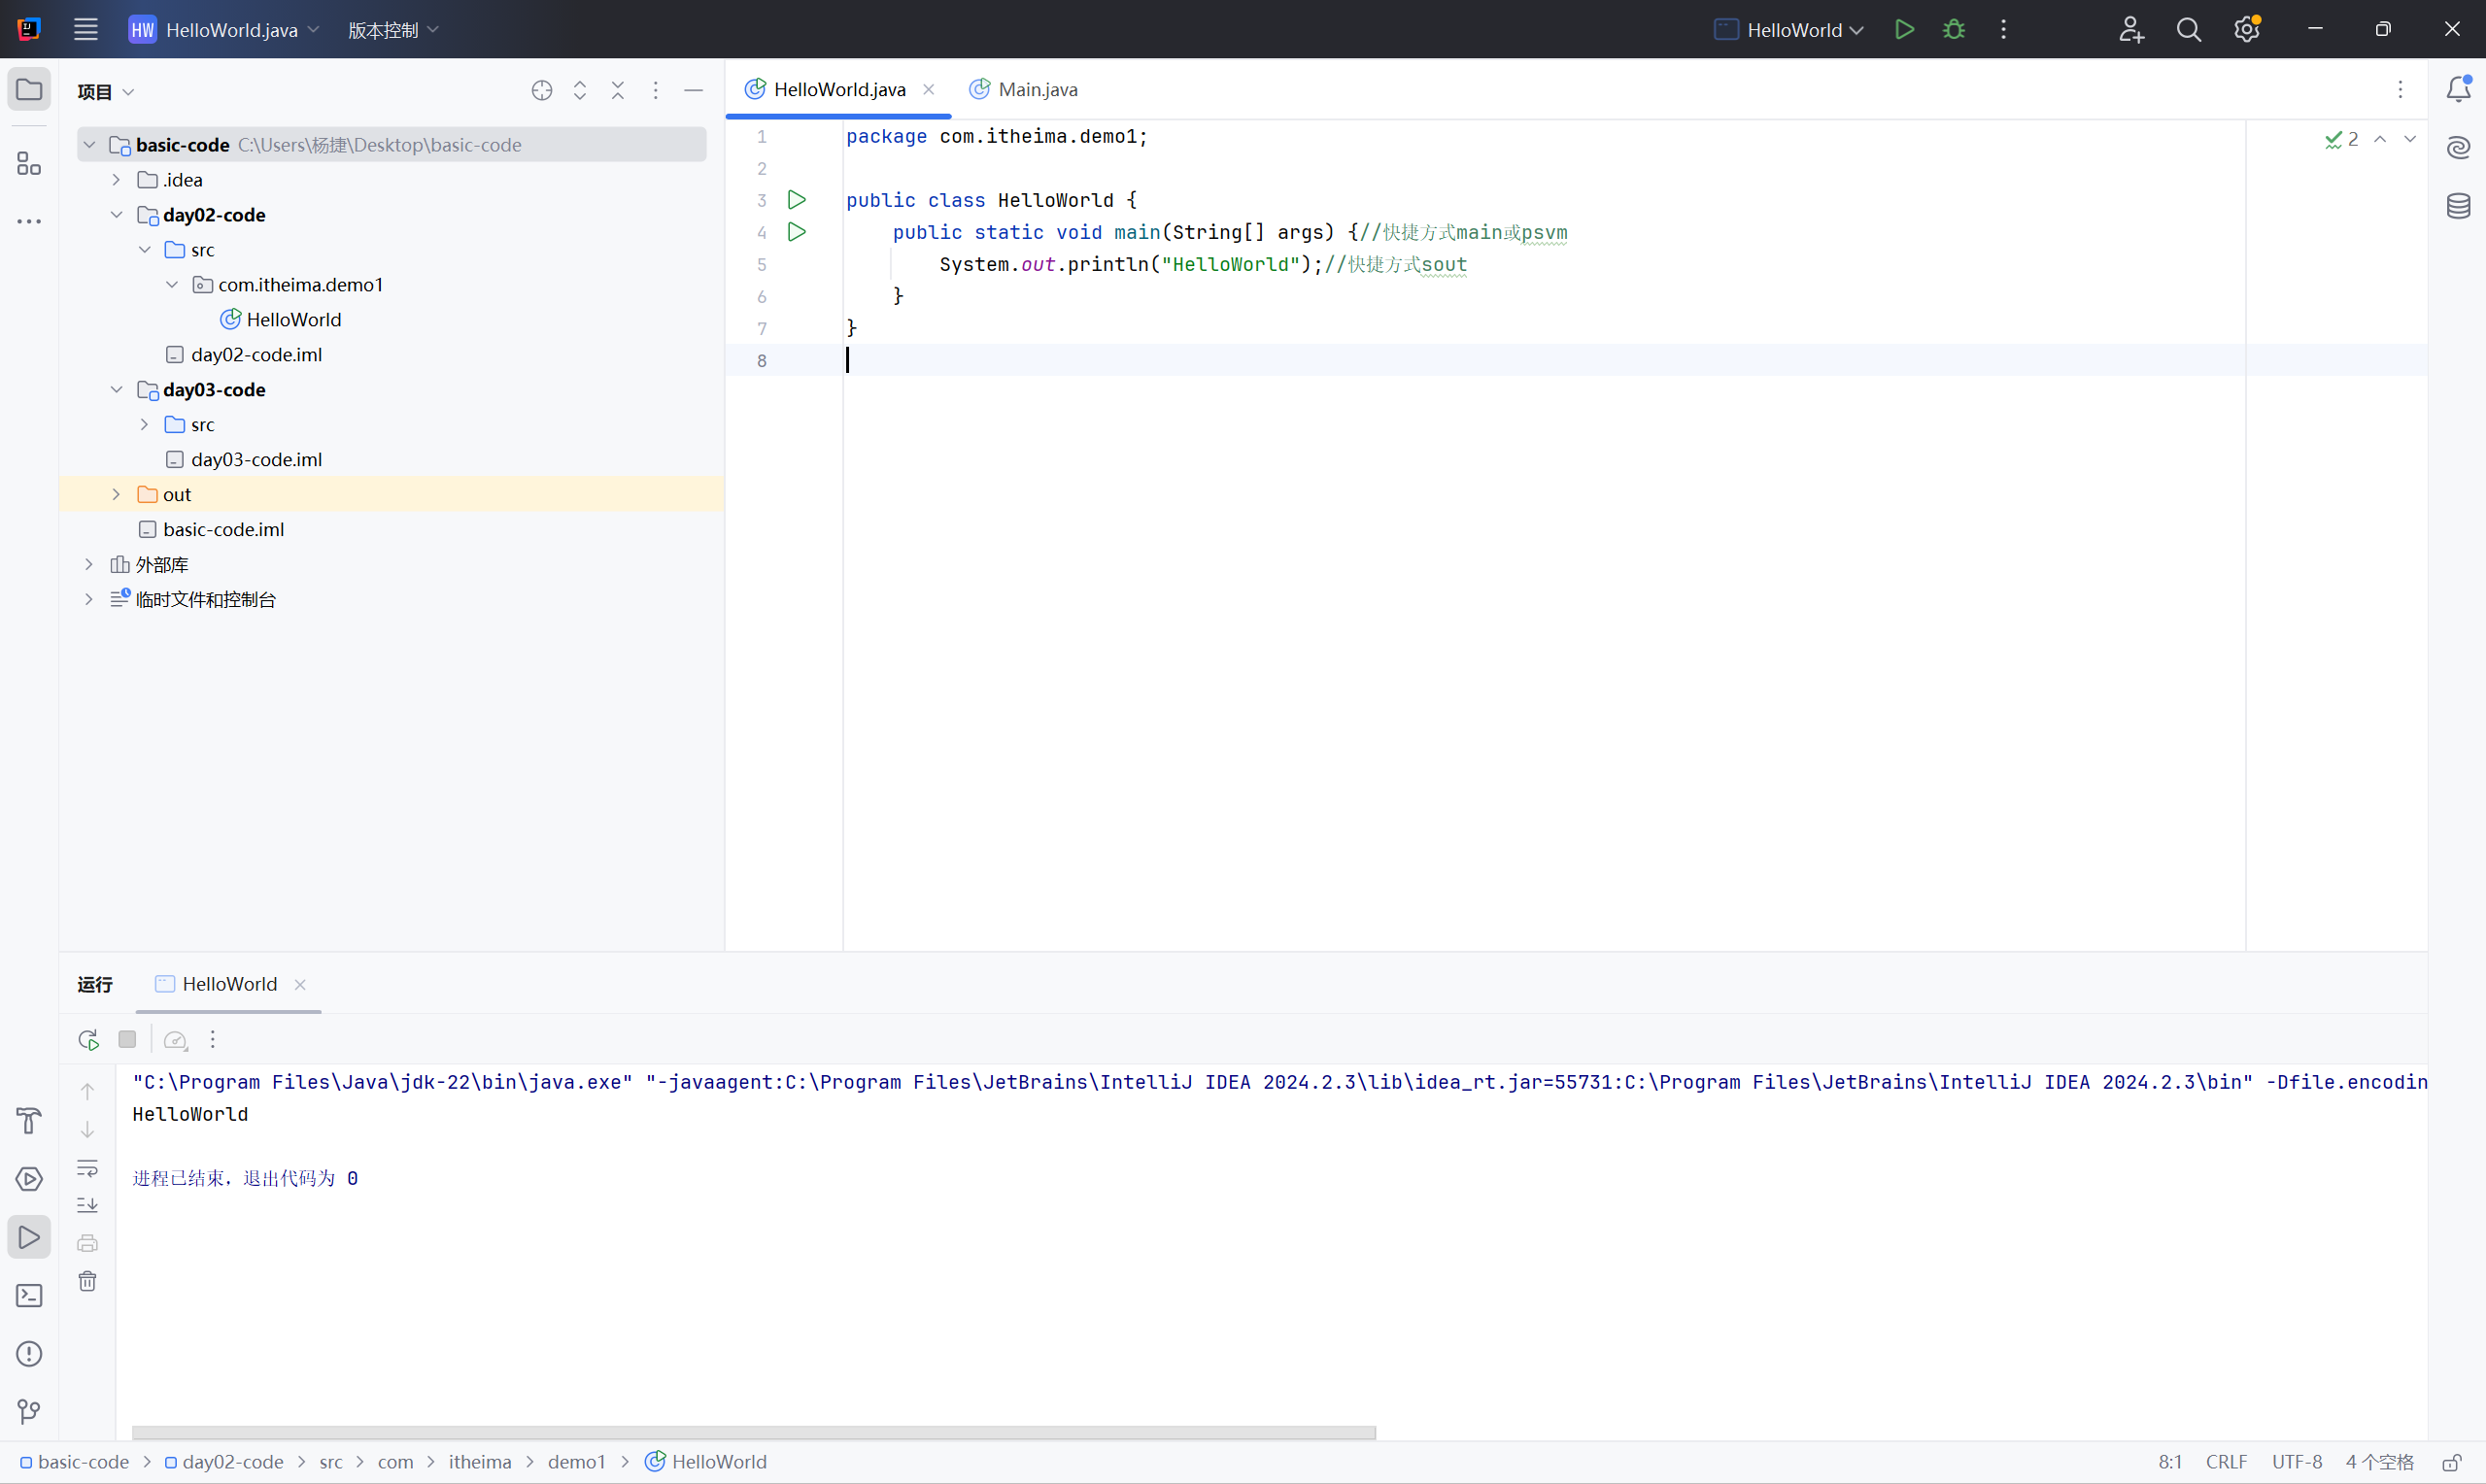Open the HelloWorld run configuration dropdown
Image resolution: width=2486 pixels, height=1484 pixels.
coord(1790,30)
